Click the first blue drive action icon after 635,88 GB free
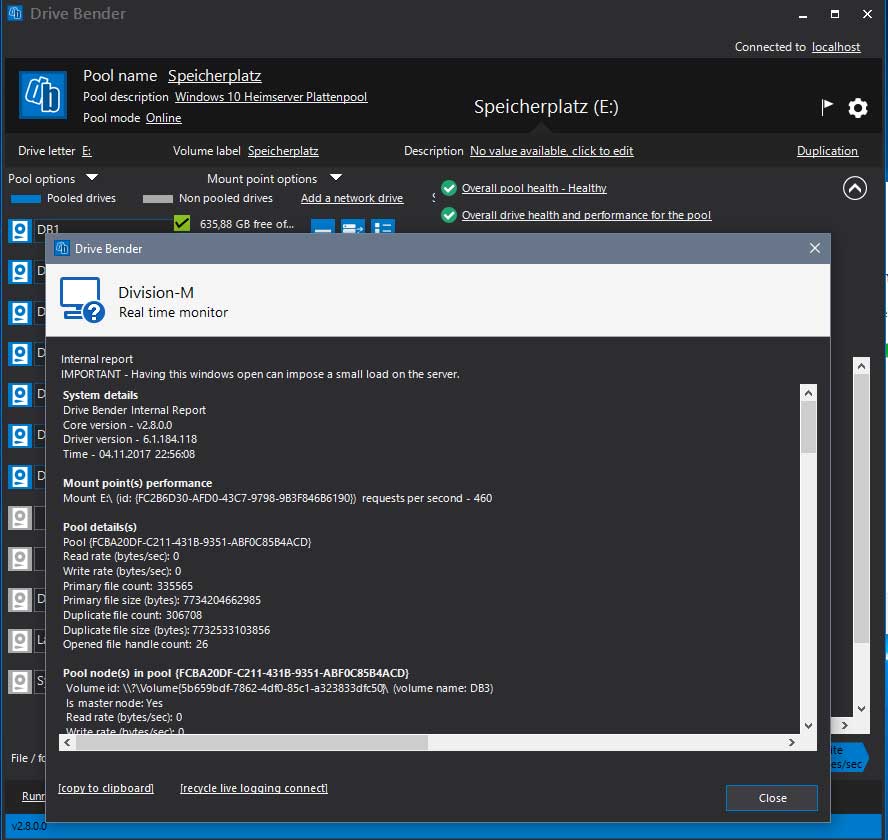Image resolution: width=888 pixels, height=840 pixels. click(x=323, y=228)
